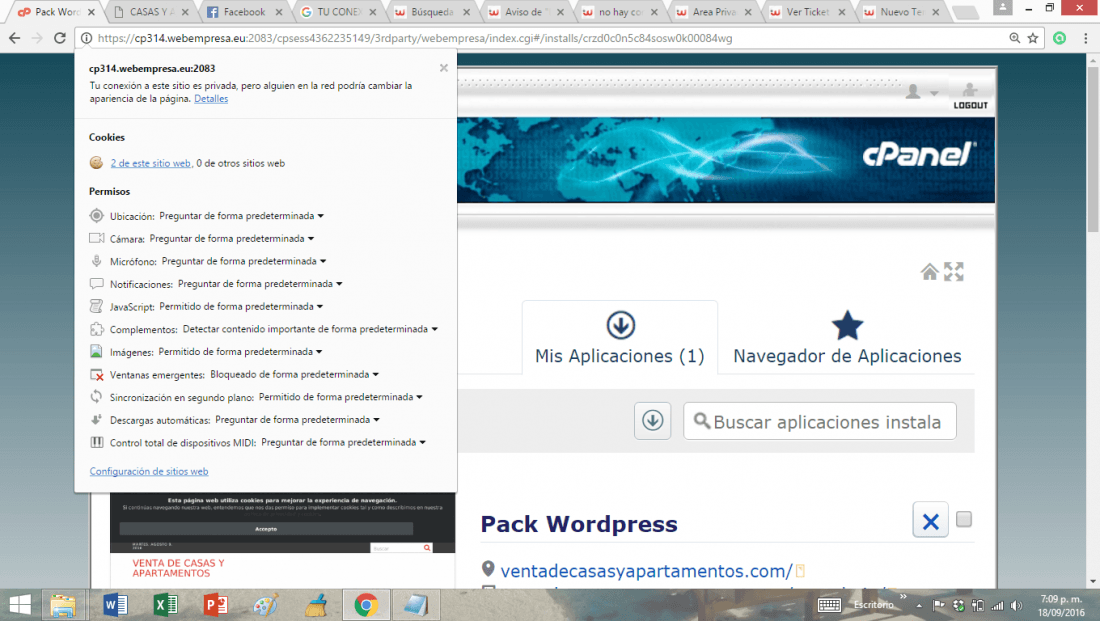Click the Acepto cookies button in thumbnail
Screen dimensions: 1100x621
coord(266,529)
